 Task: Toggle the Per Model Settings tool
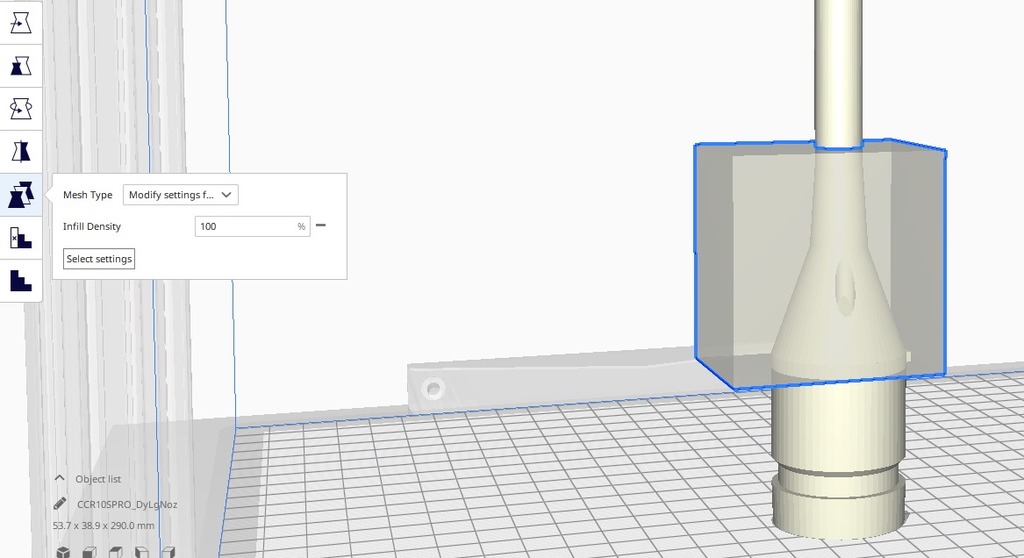[21, 195]
